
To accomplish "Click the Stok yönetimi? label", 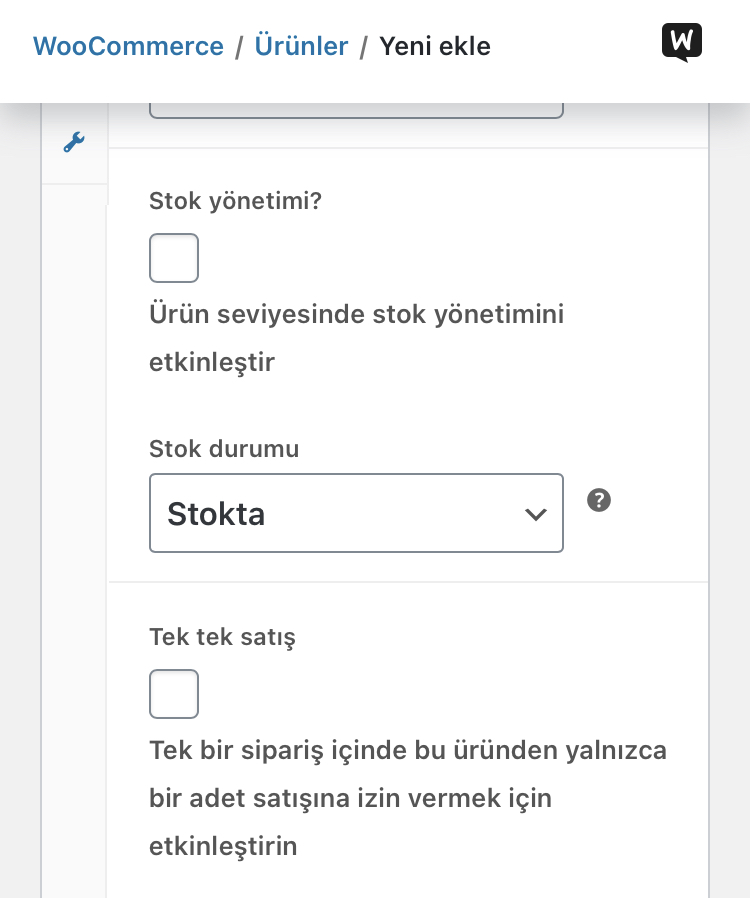I will pyautogui.click(x=235, y=201).
